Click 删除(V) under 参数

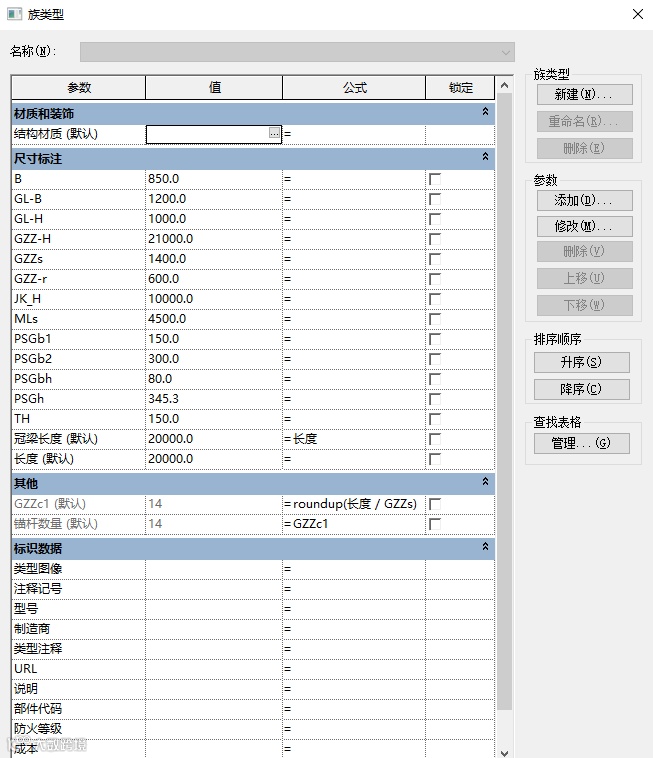coord(584,251)
